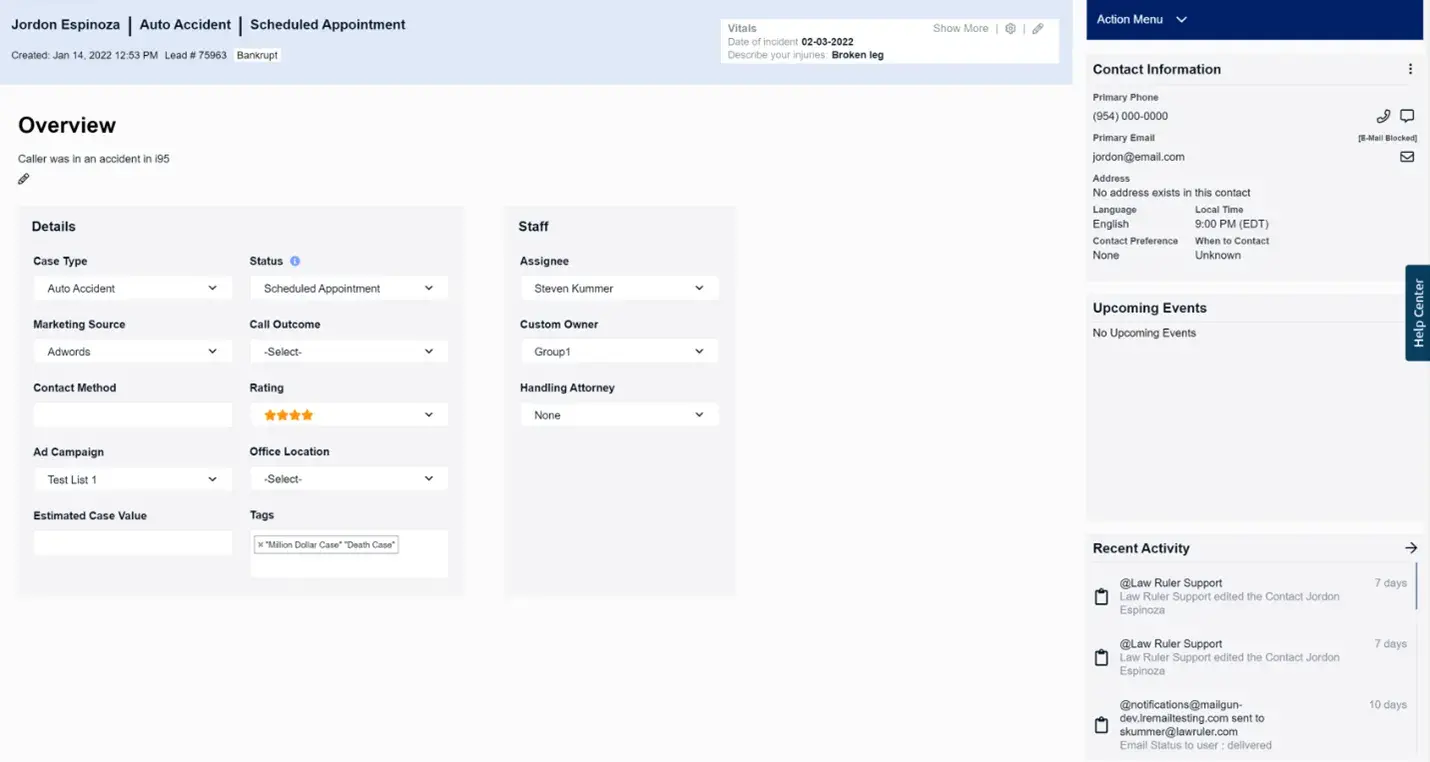Open the Vitals settings gear icon

1010,28
